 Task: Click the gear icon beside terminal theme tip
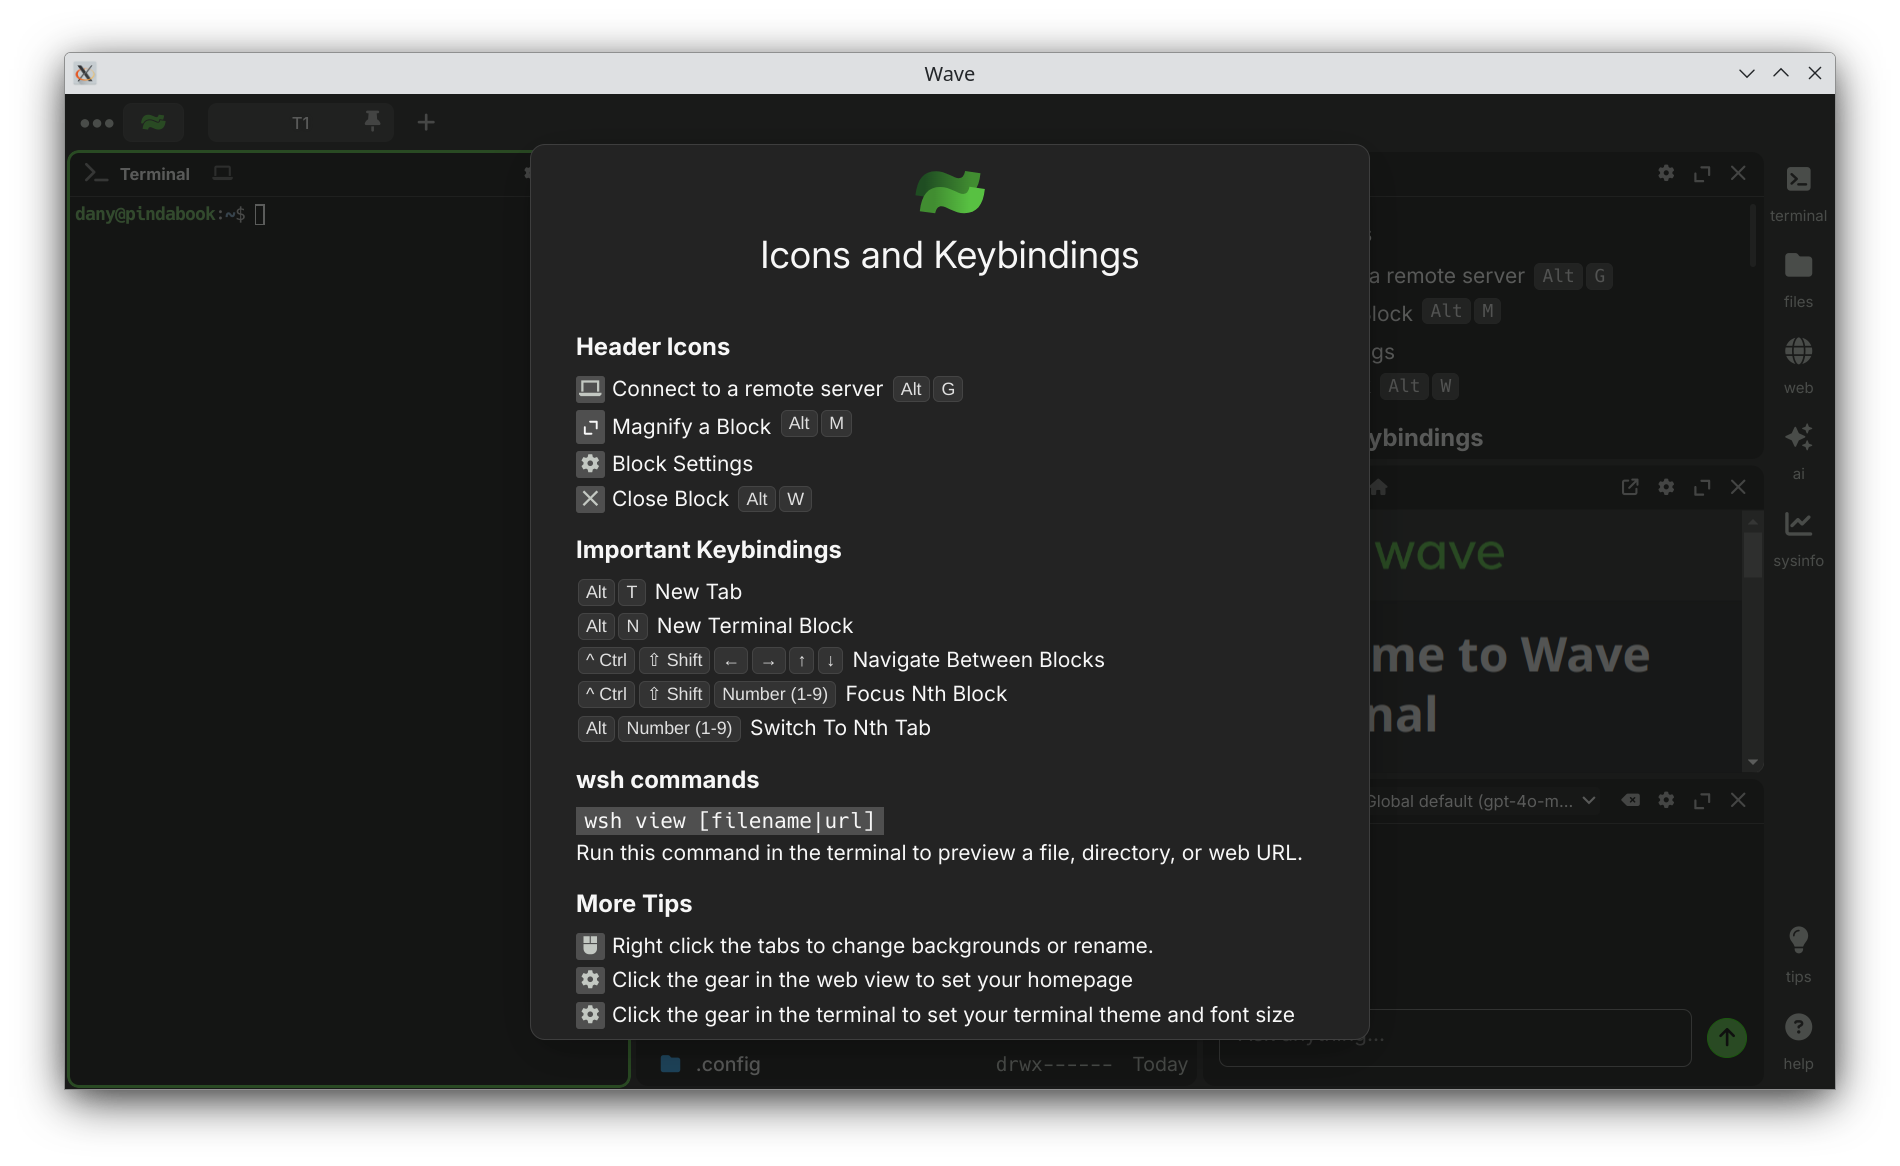[x=590, y=1015]
